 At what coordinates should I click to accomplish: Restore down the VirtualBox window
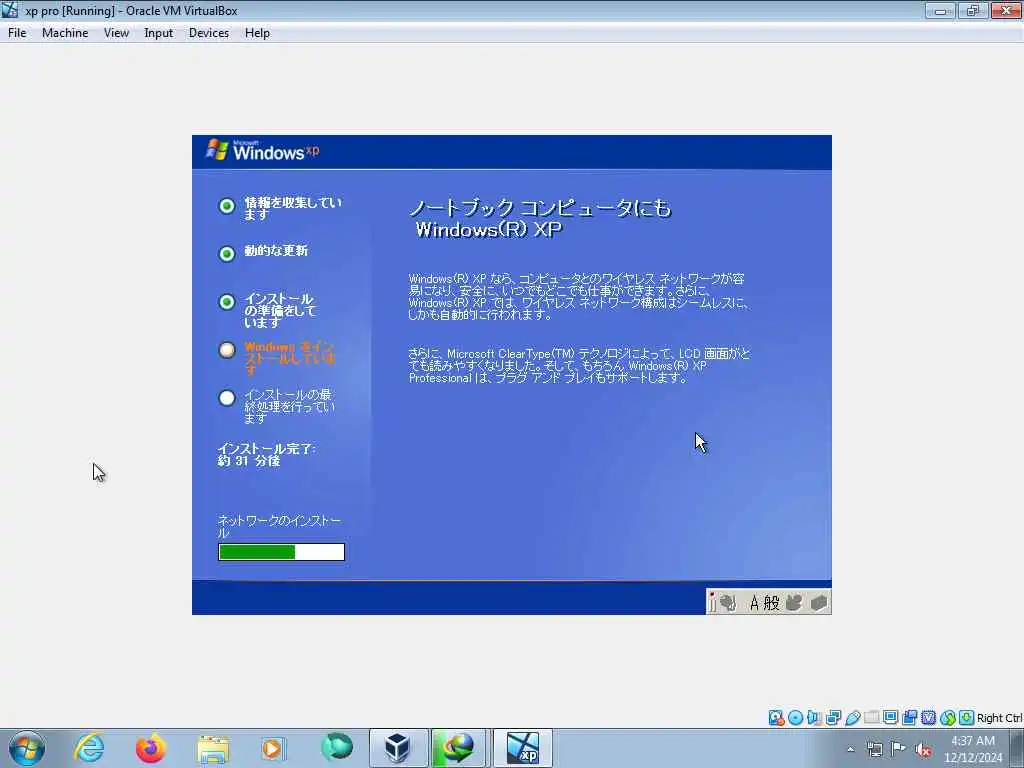click(x=972, y=10)
